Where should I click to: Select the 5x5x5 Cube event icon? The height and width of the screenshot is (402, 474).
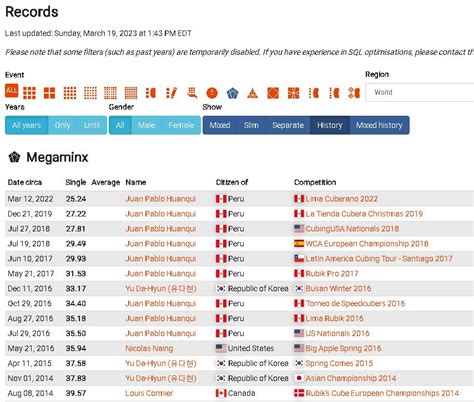(90, 93)
